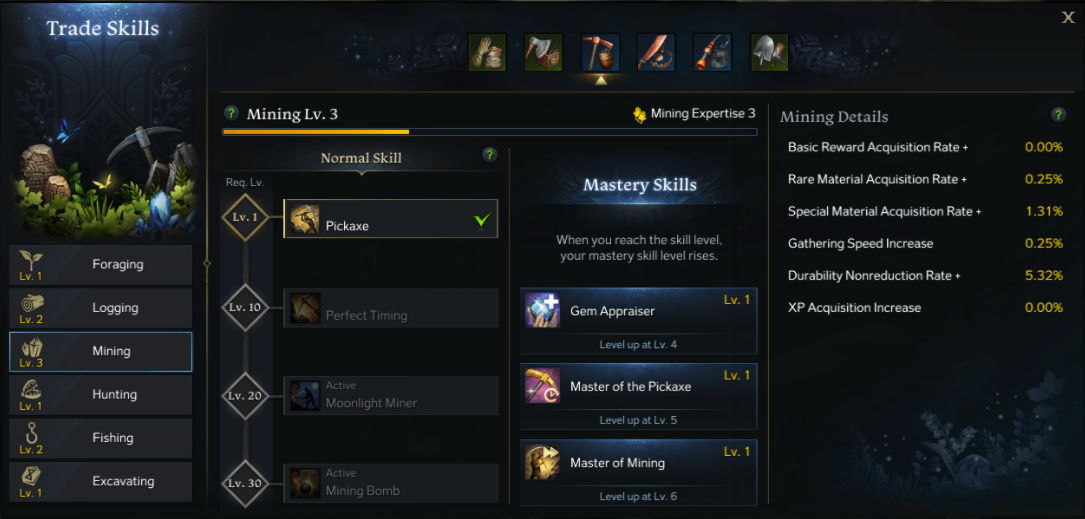This screenshot has height=519, width=1085.
Task: Select the Hunting machete icon in top bar
Action: [656, 53]
